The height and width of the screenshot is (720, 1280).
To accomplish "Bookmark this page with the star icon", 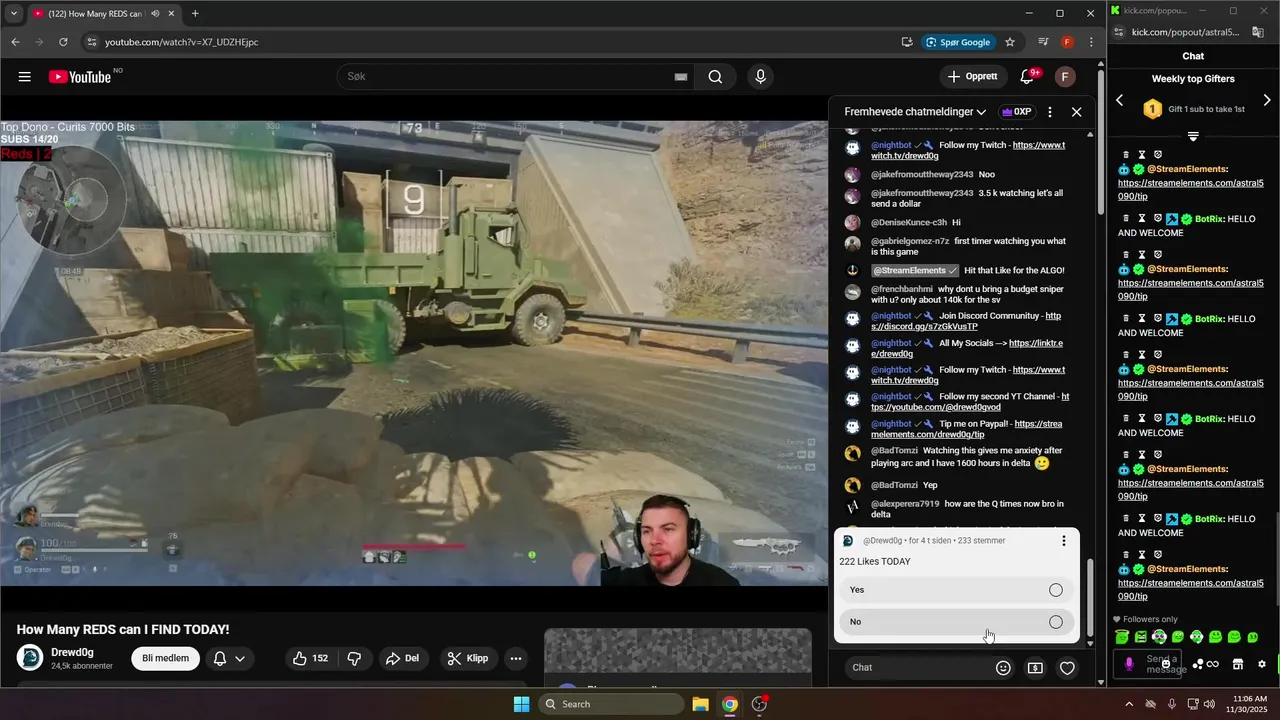I will [x=1010, y=42].
